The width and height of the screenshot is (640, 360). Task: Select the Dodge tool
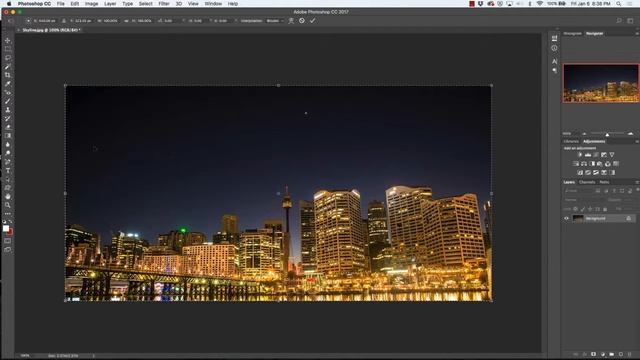[x=8, y=153]
